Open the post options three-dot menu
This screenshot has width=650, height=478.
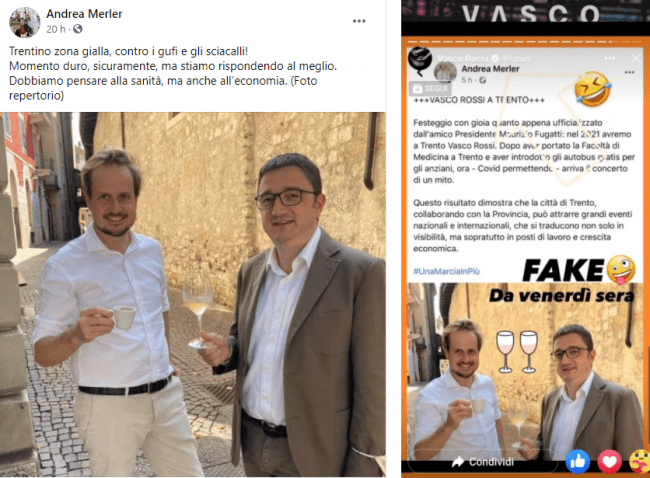click(359, 21)
